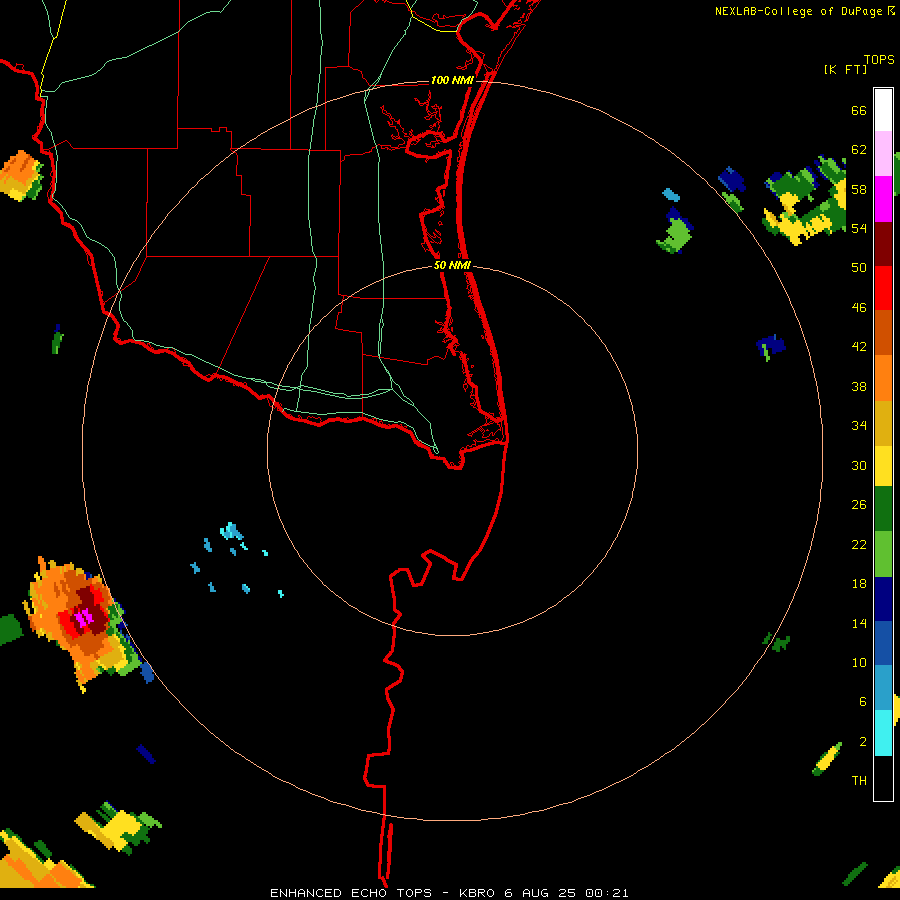900x900 pixels.
Task: Click the dark green 26 kft legend swatch
Action: (x=883, y=509)
